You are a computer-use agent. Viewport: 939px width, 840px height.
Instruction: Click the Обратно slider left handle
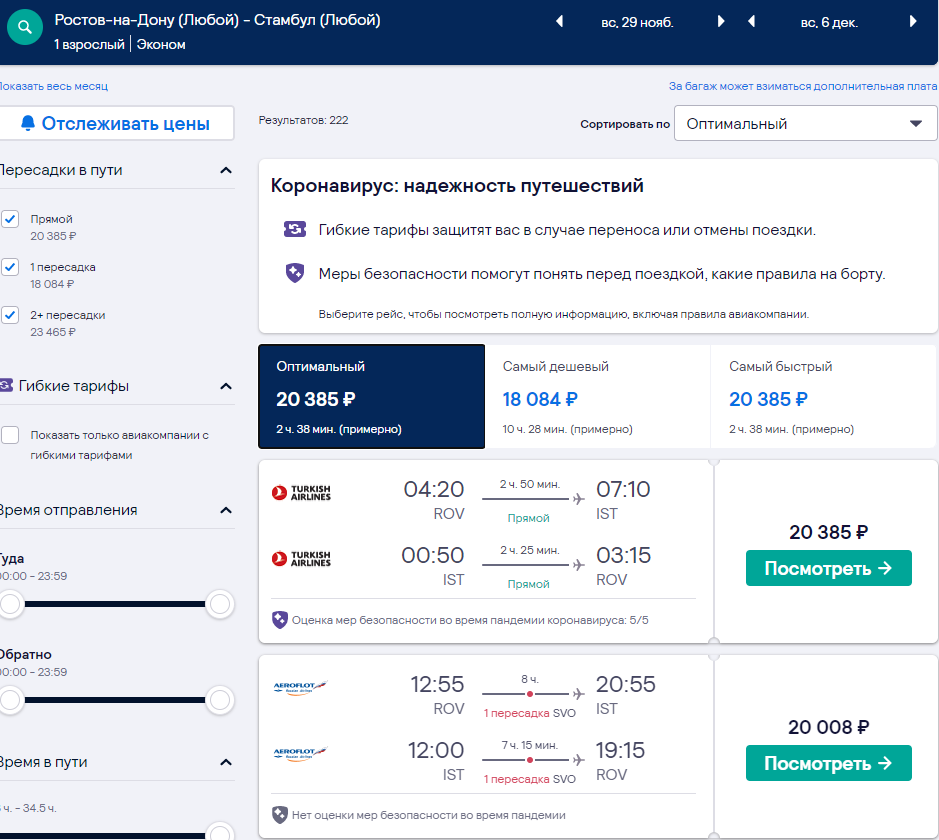point(10,699)
